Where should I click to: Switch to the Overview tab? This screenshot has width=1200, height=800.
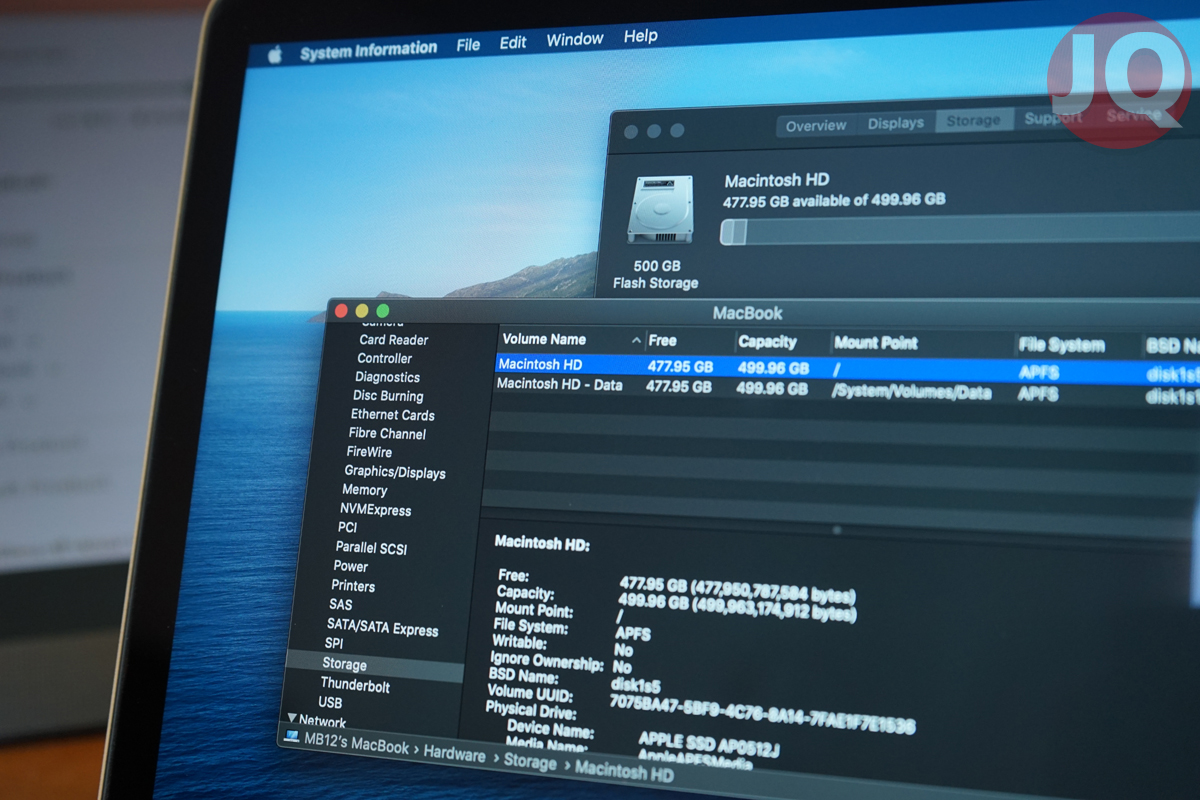(x=816, y=126)
